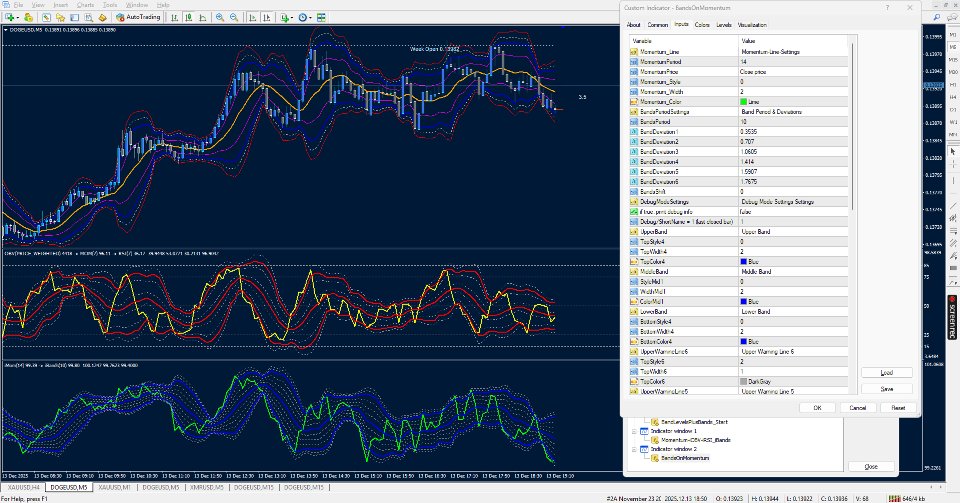This screenshot has height=503, width=960.
Task: Select the cursor arrow tool
Action: point(953,151)
